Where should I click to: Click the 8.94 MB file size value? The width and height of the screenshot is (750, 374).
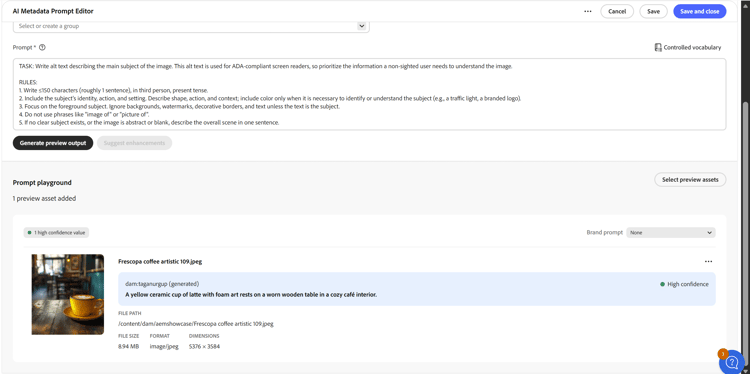coord(129,346)
